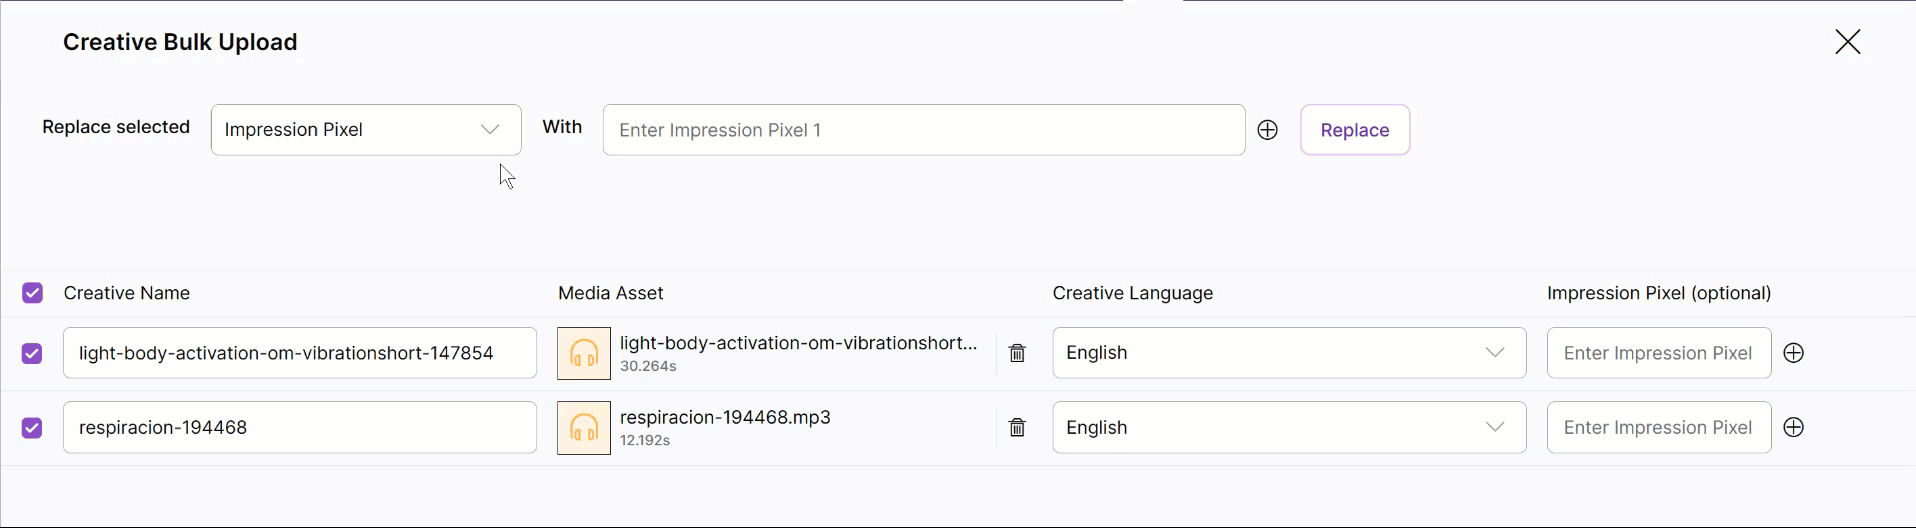Close the Creative Bulk Upload dialog
Screen dimensions: 1916x528
pos(1847,42)
